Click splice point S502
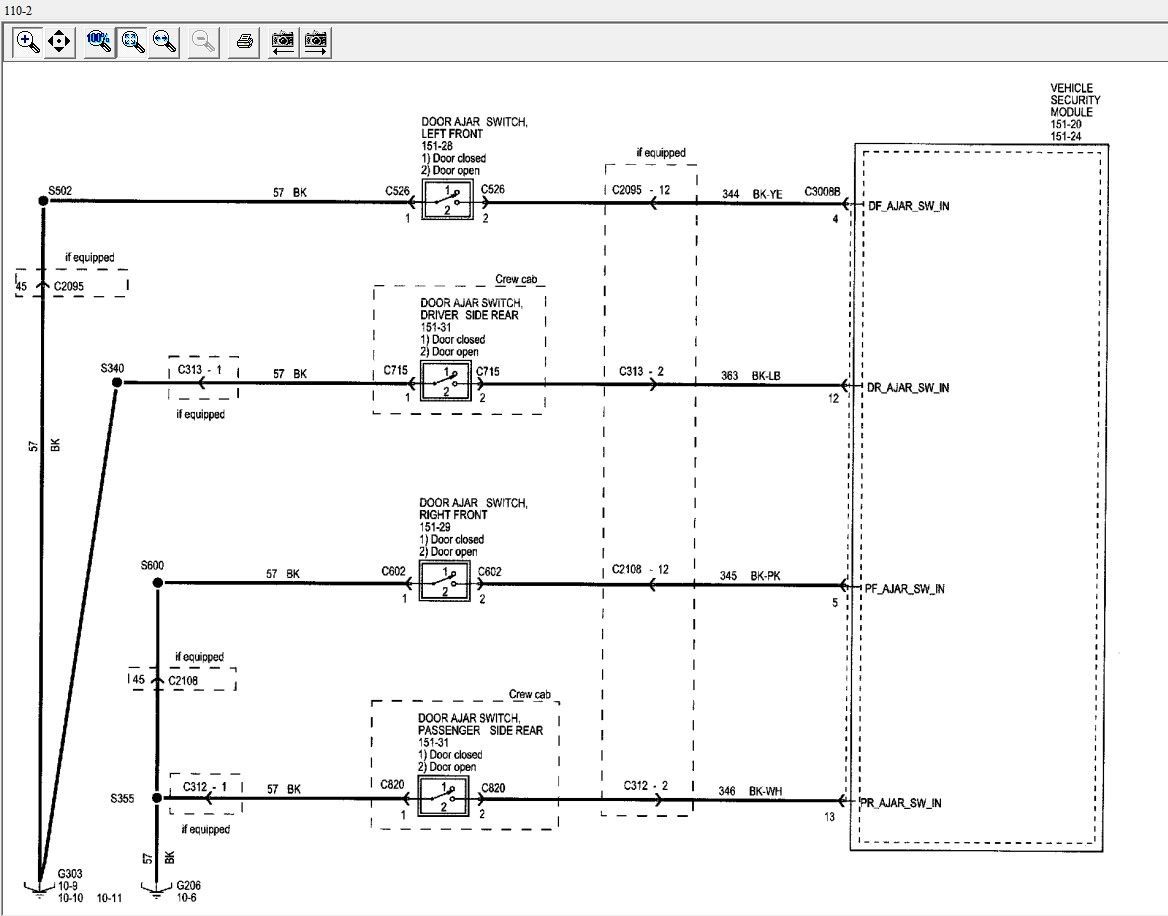The height and width of the screenshot is (916, 1168). (43, 201)
